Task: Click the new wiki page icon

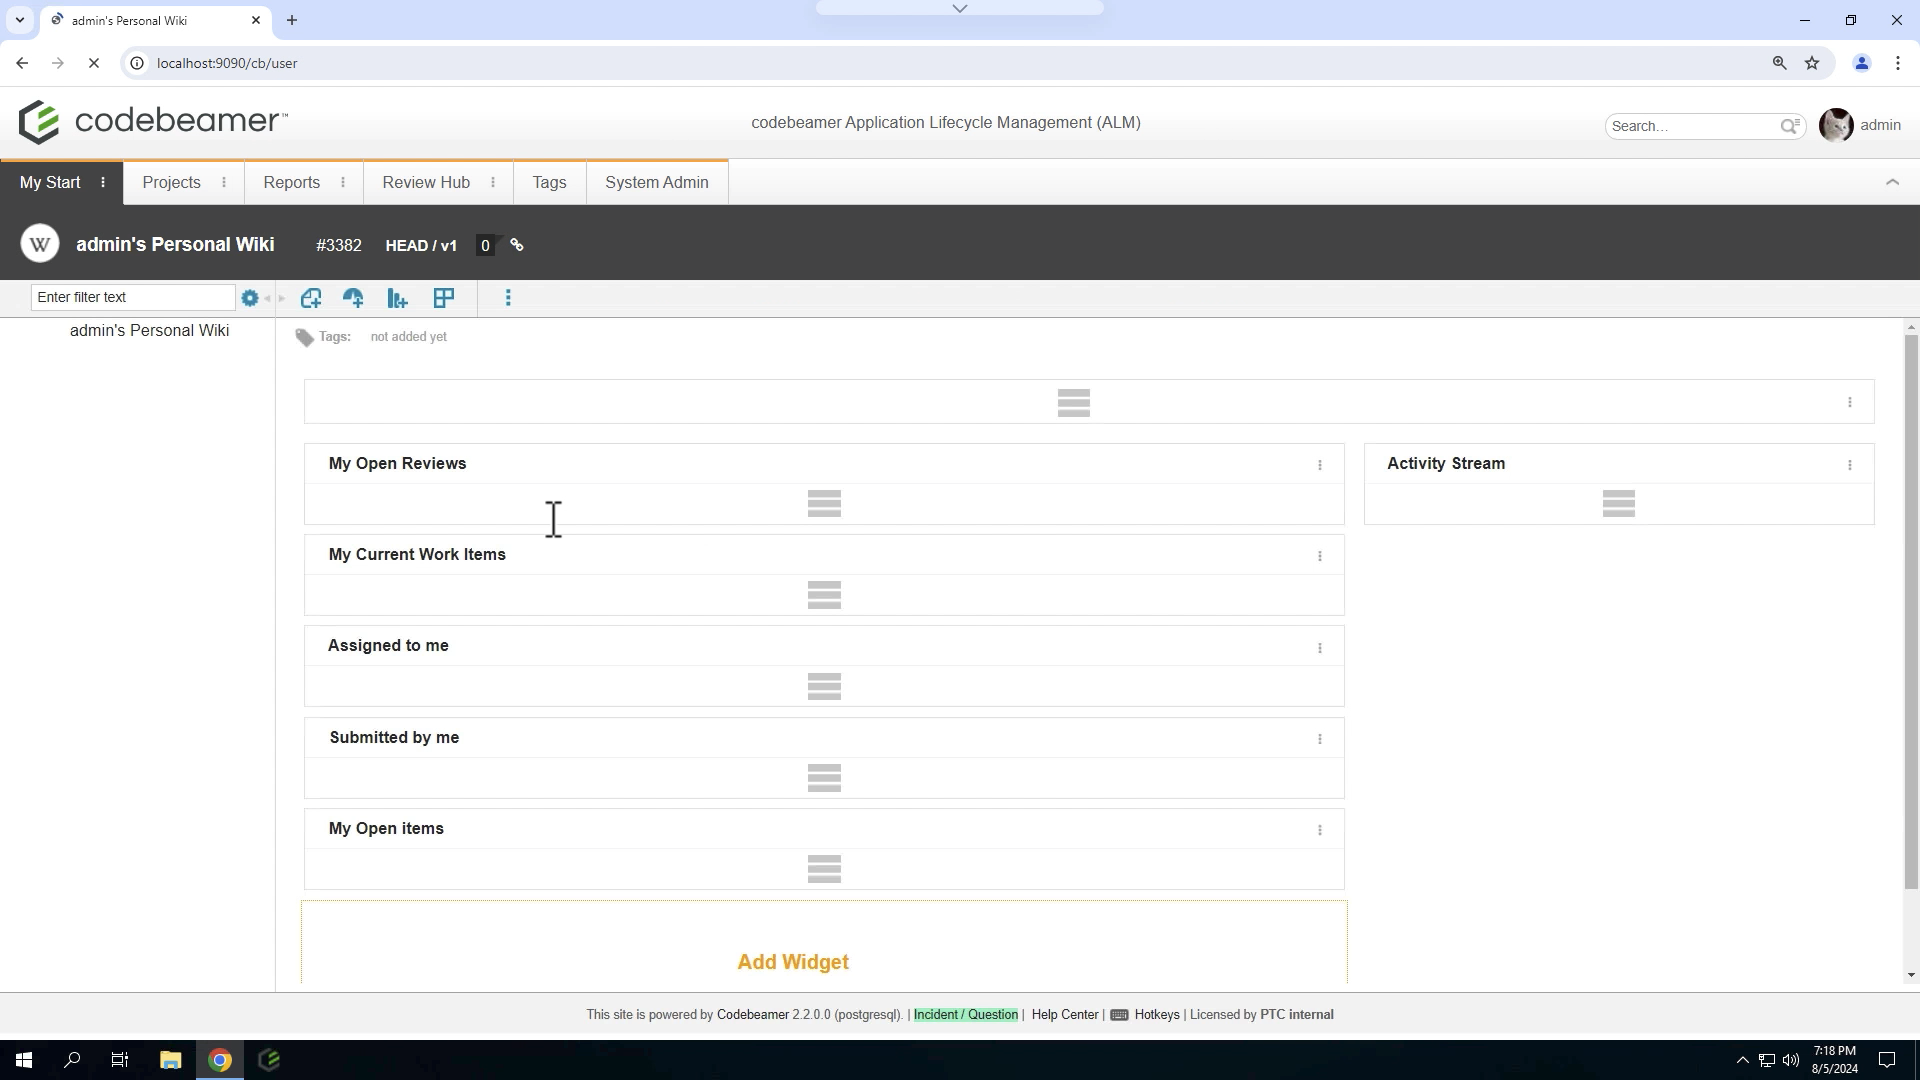Action: pos(311,298)
